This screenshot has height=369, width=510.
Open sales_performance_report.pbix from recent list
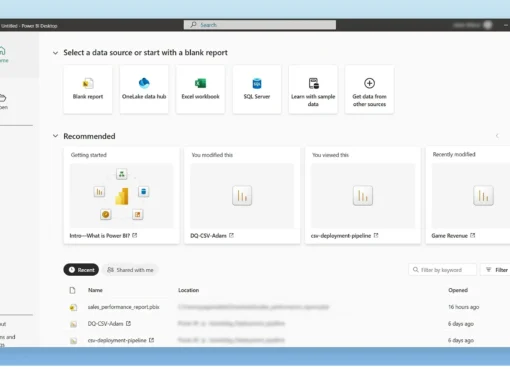(x=123, y=307)
